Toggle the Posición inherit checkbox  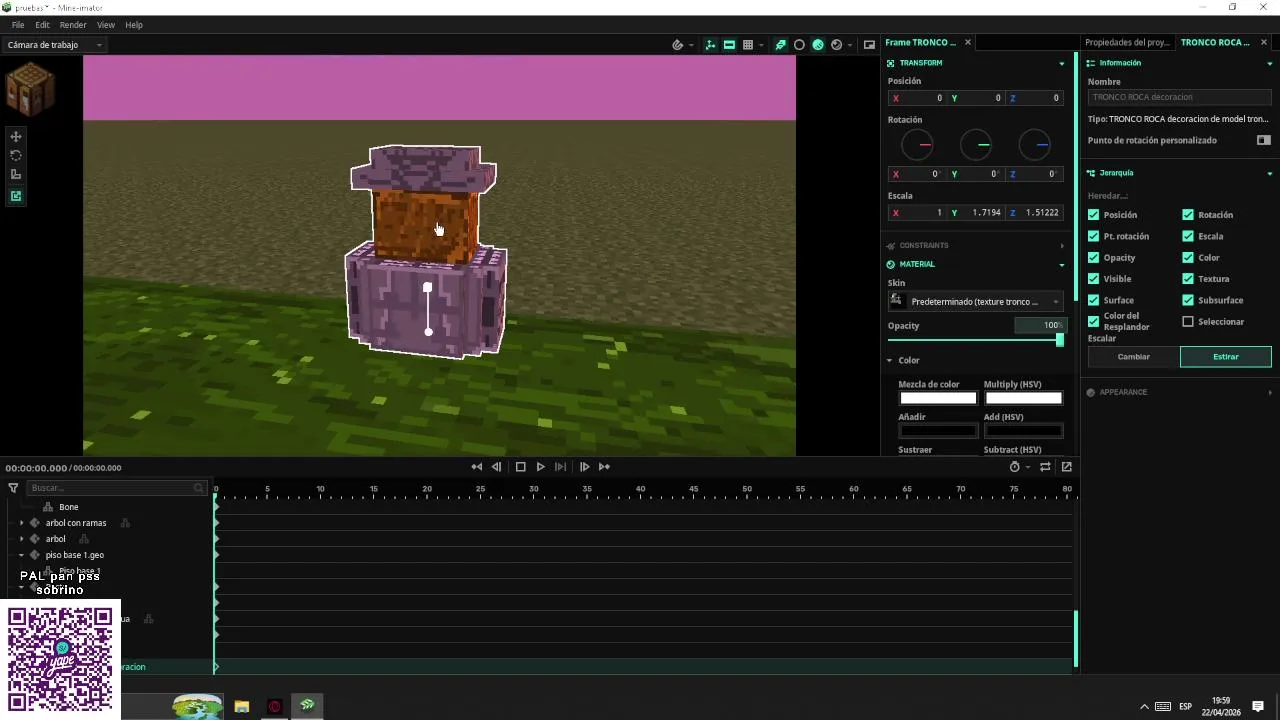click(1093, 215)
